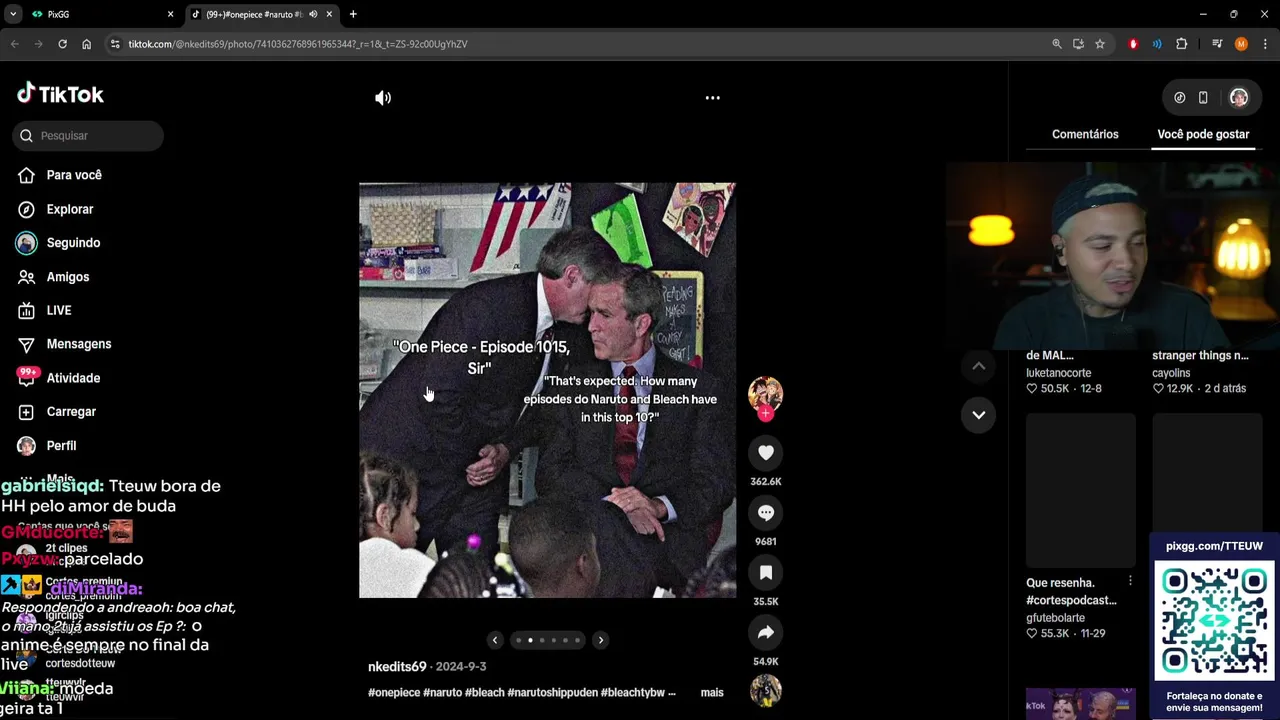Click the address bar URL

coord(298,44)
